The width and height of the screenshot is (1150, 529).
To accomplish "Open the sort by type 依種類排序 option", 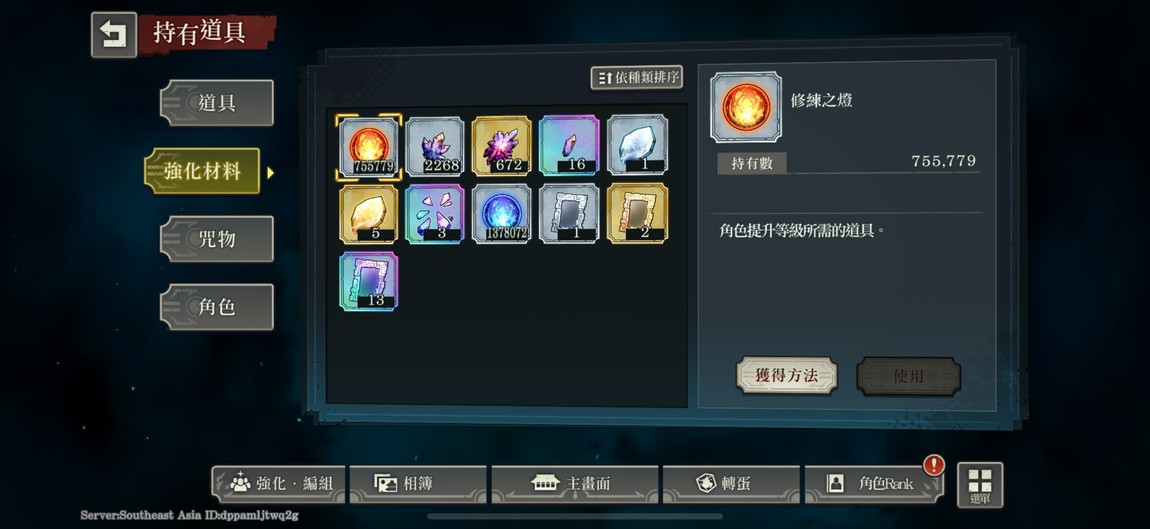I will click(637, 78).
